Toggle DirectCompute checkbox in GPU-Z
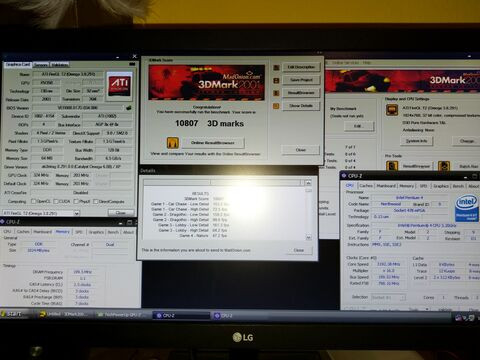This screenshot has width=480, height=360. (96, 201)
